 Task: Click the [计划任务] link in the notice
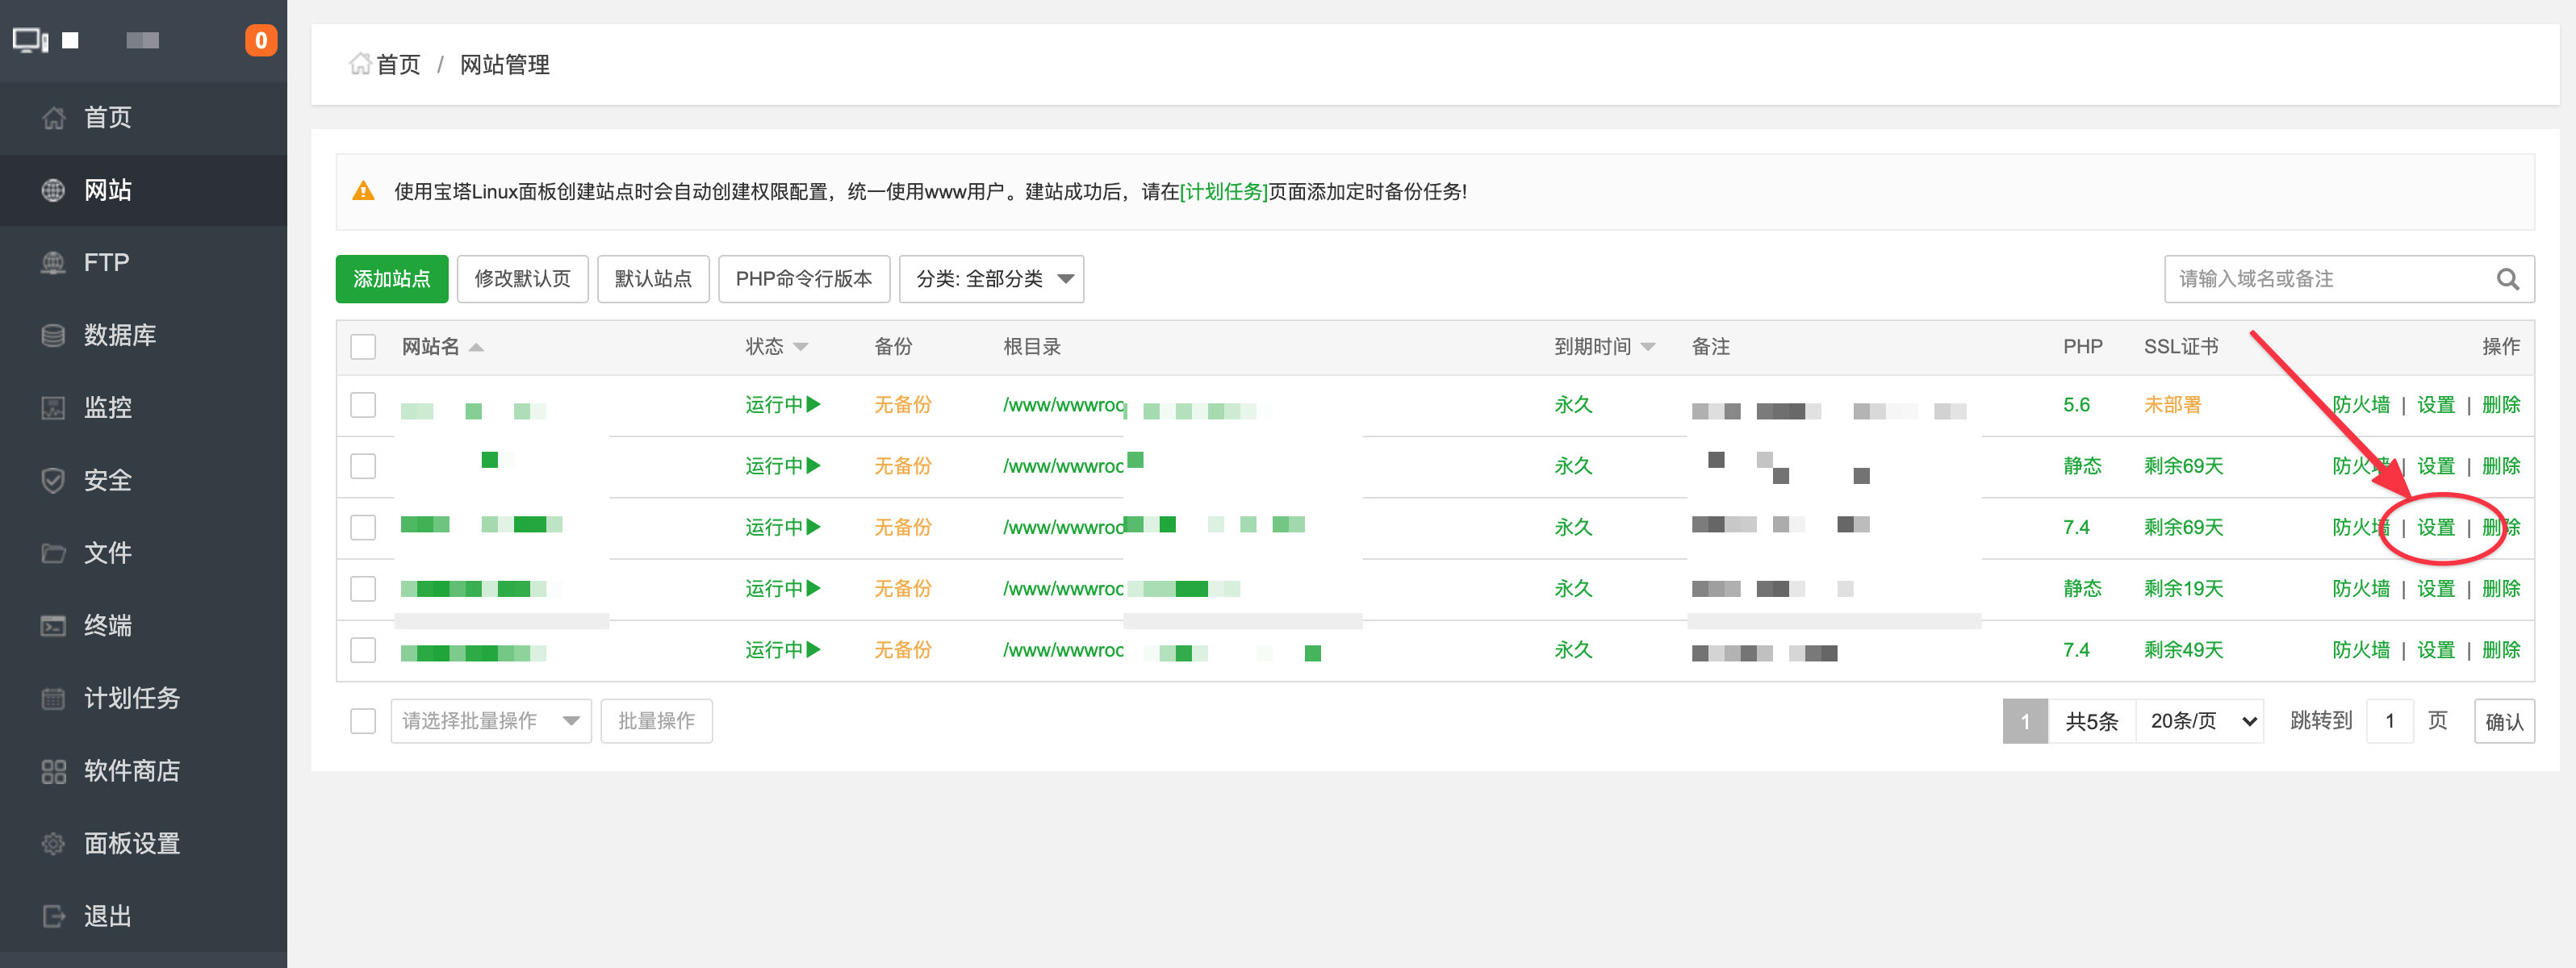1224,192
